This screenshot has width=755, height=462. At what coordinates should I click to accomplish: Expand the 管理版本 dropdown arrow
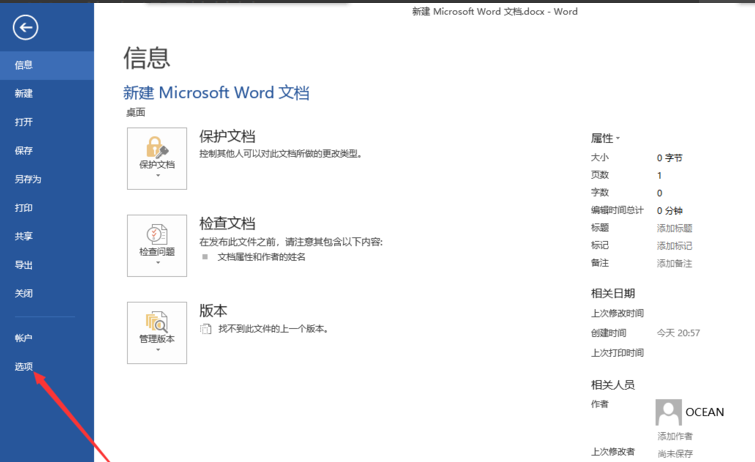point(158,350)
